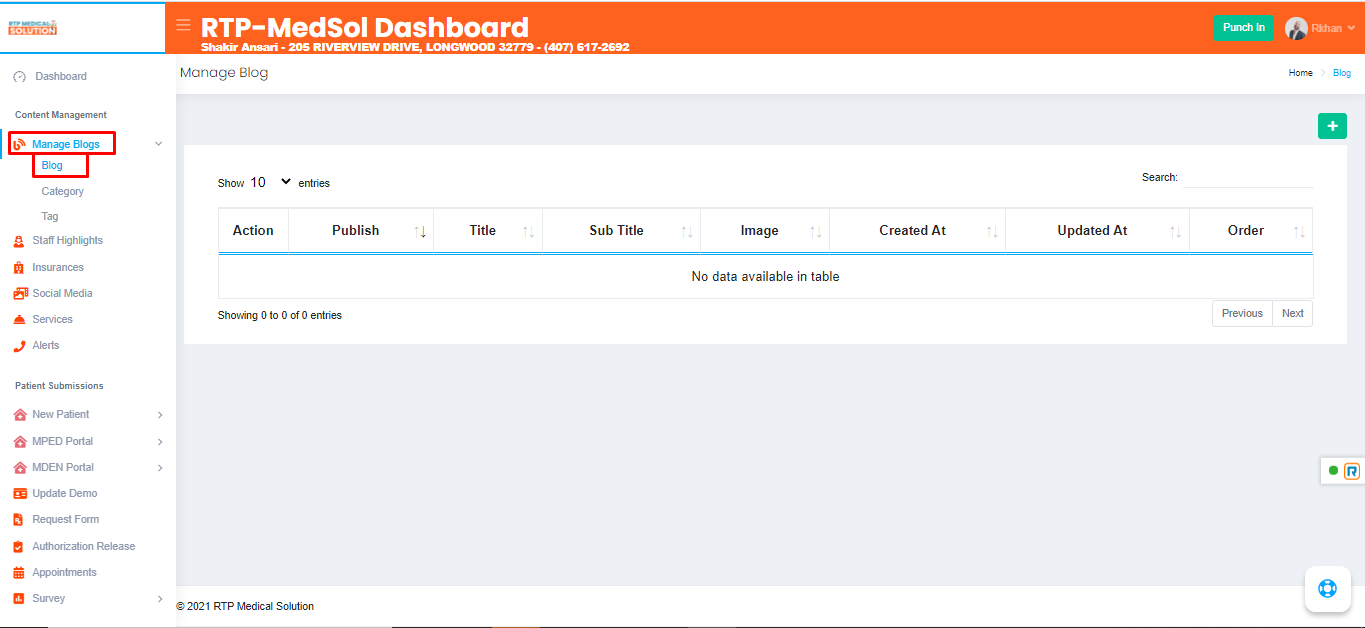Click the Appointments calendar icon
The image size is (1365, 628).
[19, 573]
